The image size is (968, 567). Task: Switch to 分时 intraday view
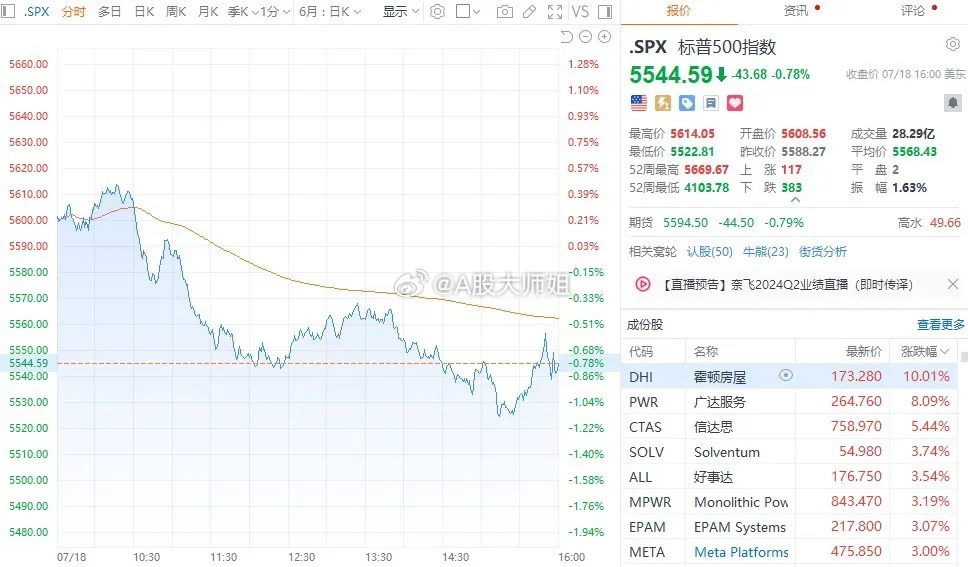tap(73, 12)
